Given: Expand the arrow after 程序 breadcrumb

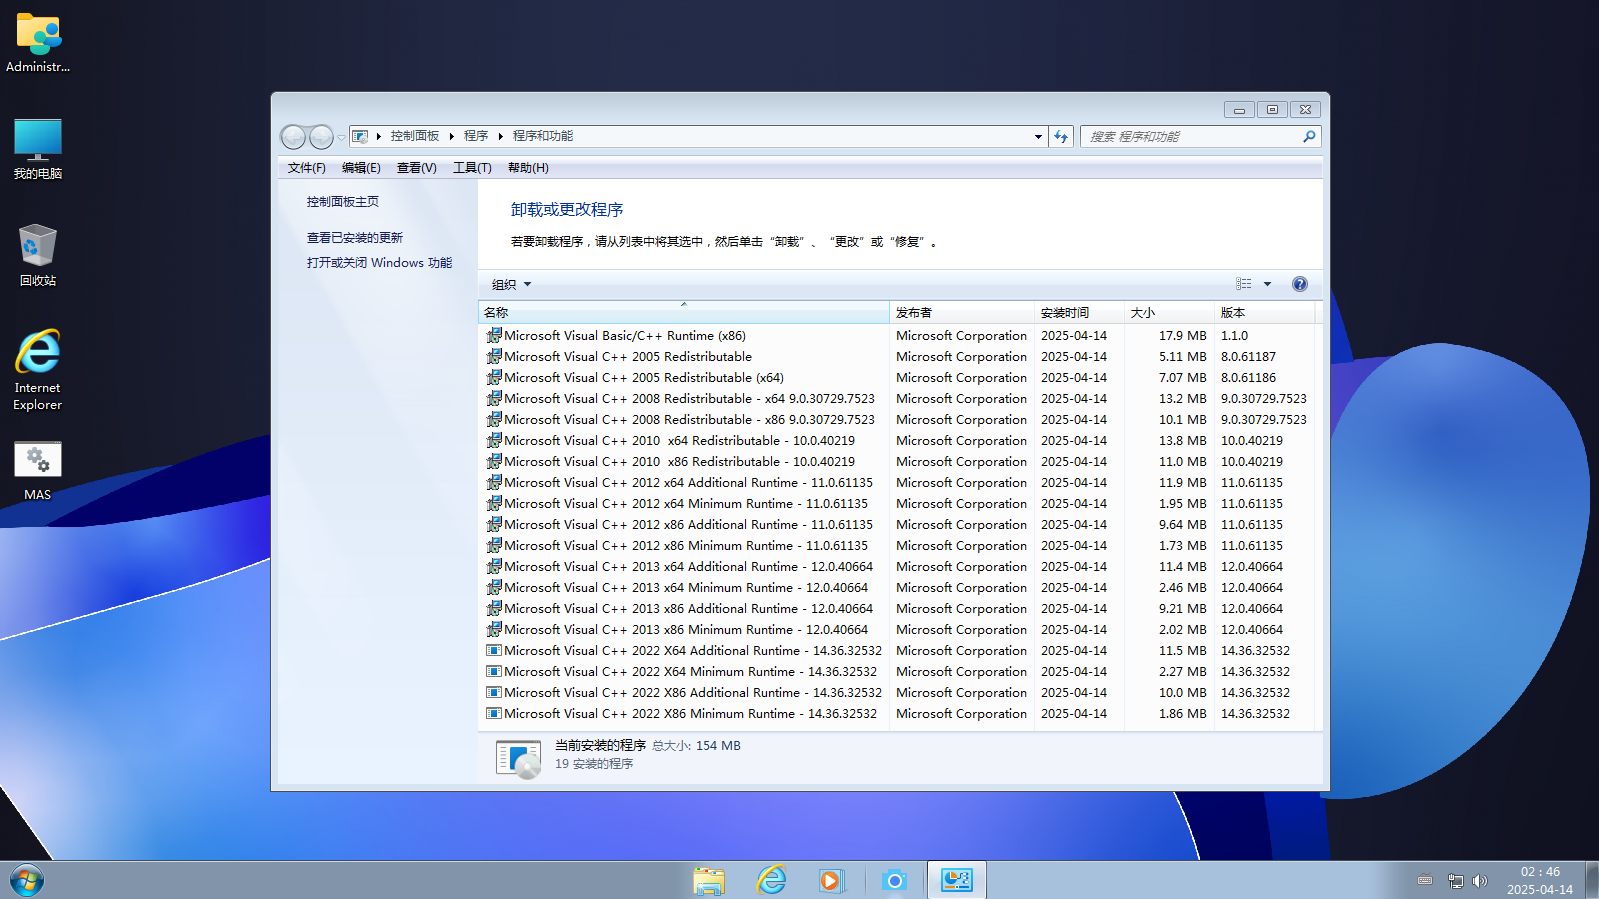Looking at the screenshot, I should coord(500,136).
